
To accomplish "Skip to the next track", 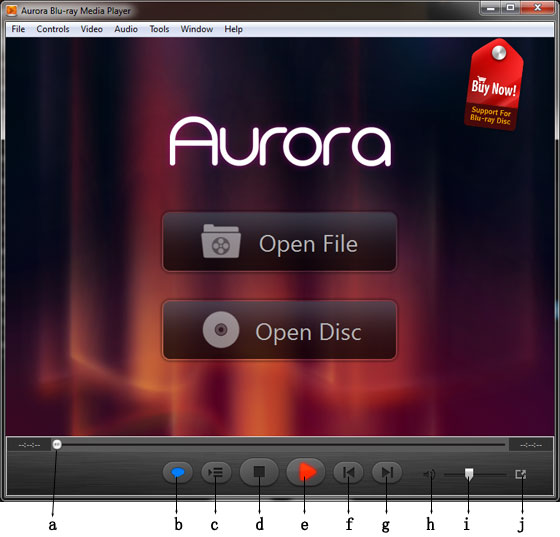I will [387, 472].
